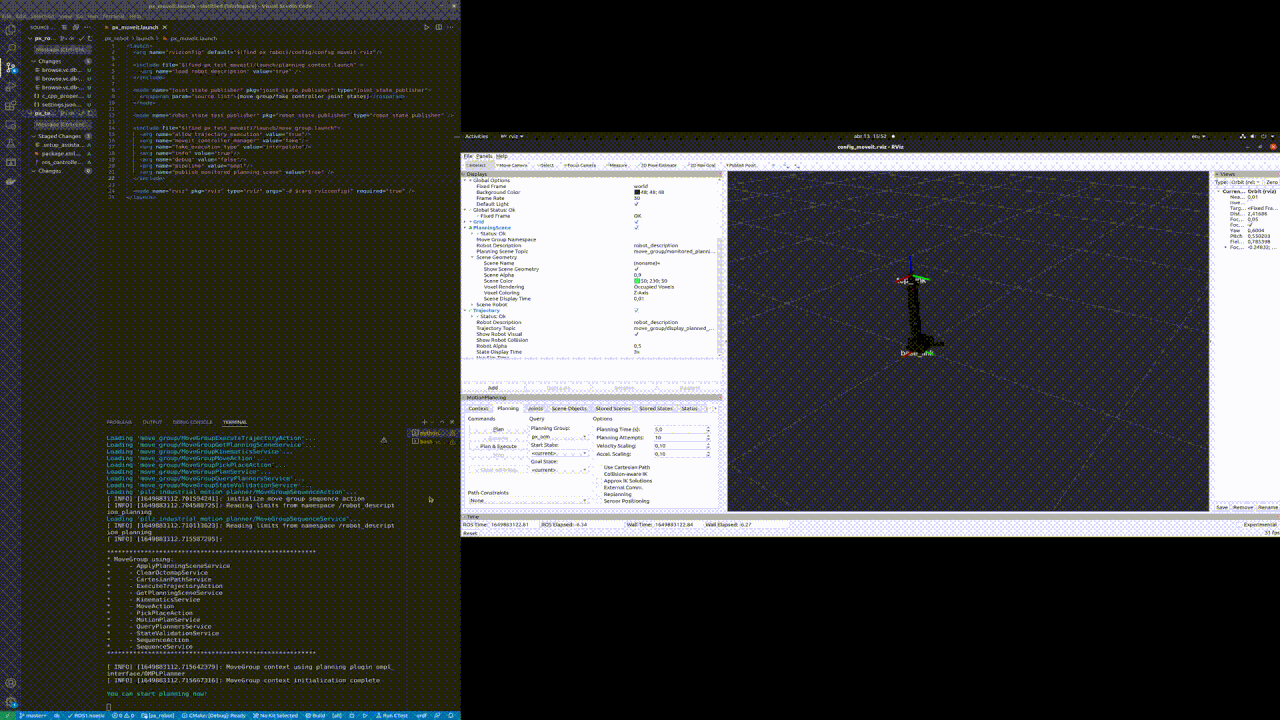Split the VS Code editor right
The image size is (1280, 720).
point(440,27)
